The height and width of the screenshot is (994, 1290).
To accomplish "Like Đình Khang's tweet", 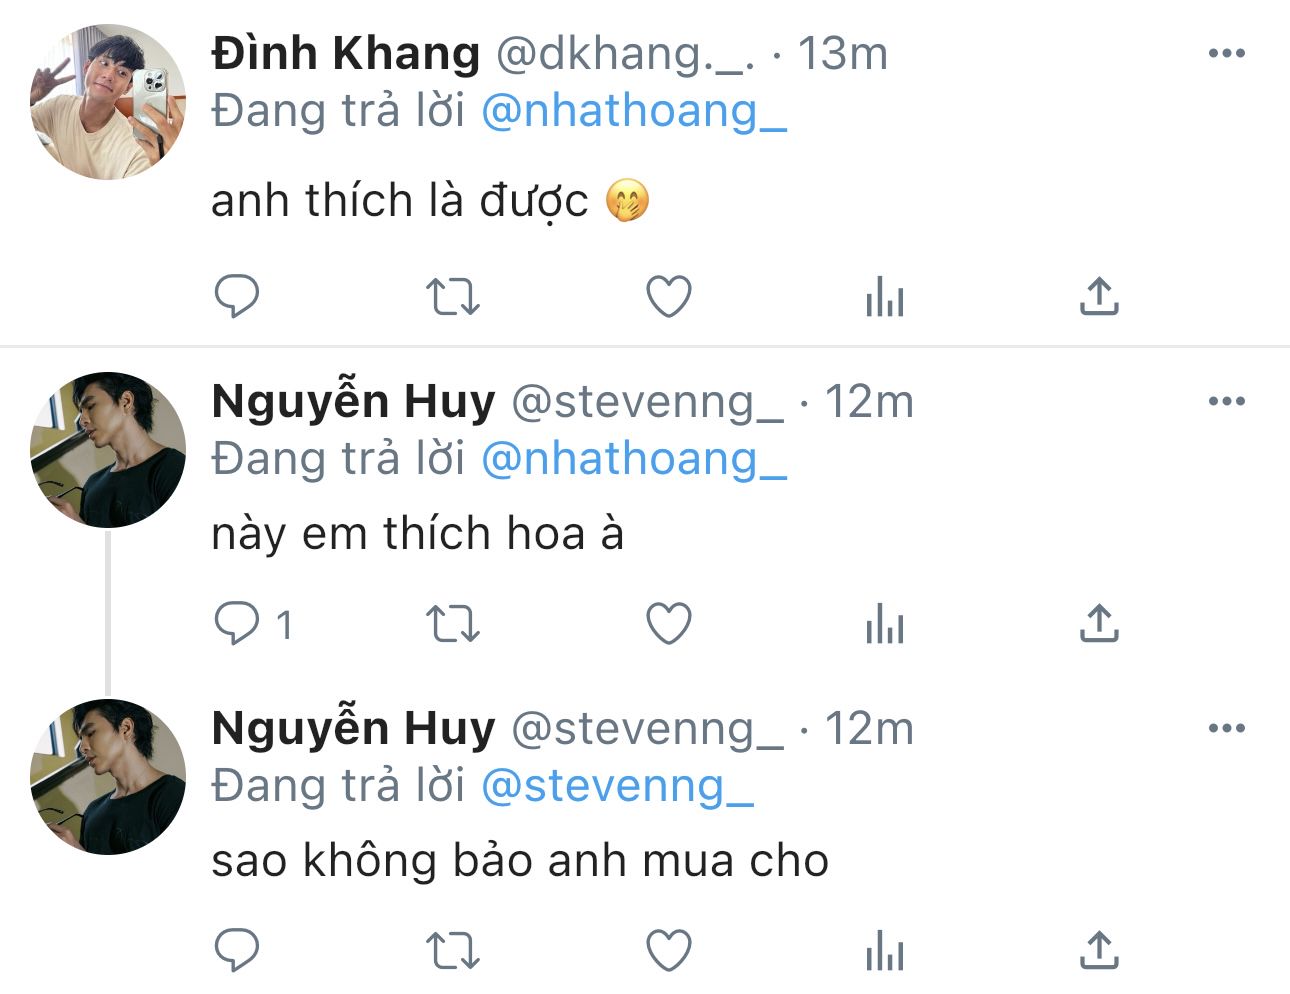I will pyautogui.click(x=669, y=297).
